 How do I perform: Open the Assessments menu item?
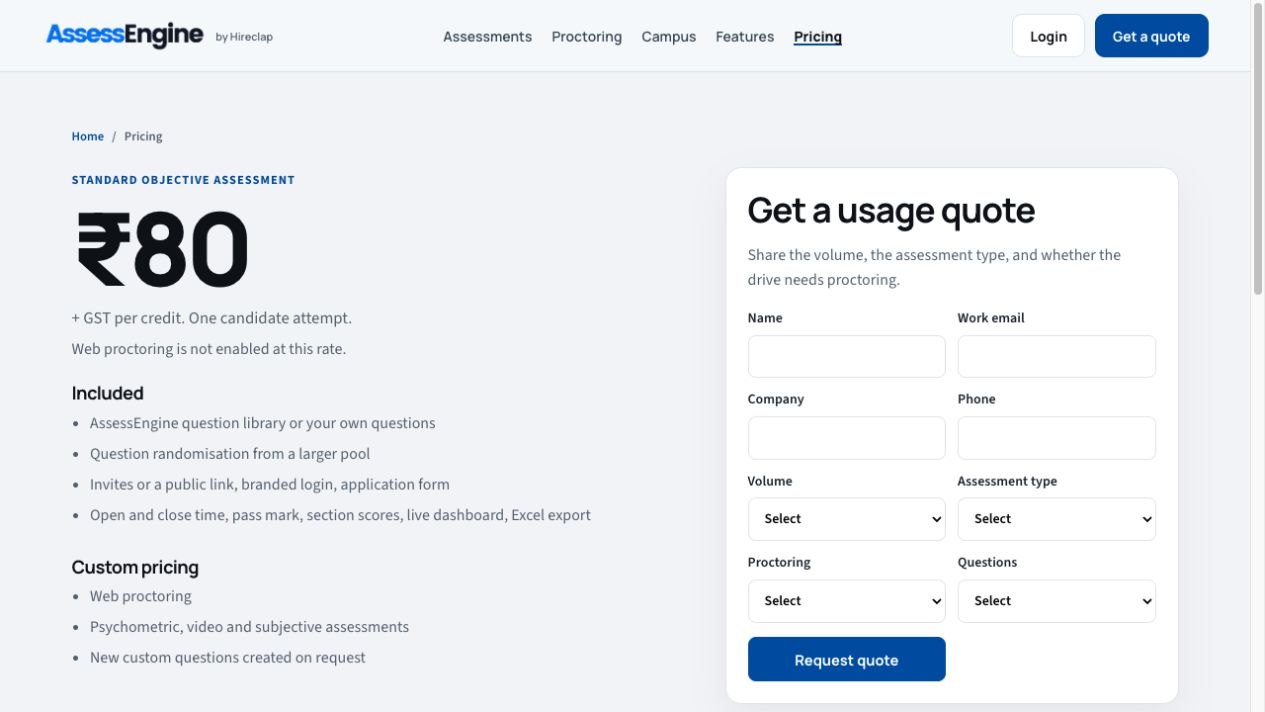[487, 37]
